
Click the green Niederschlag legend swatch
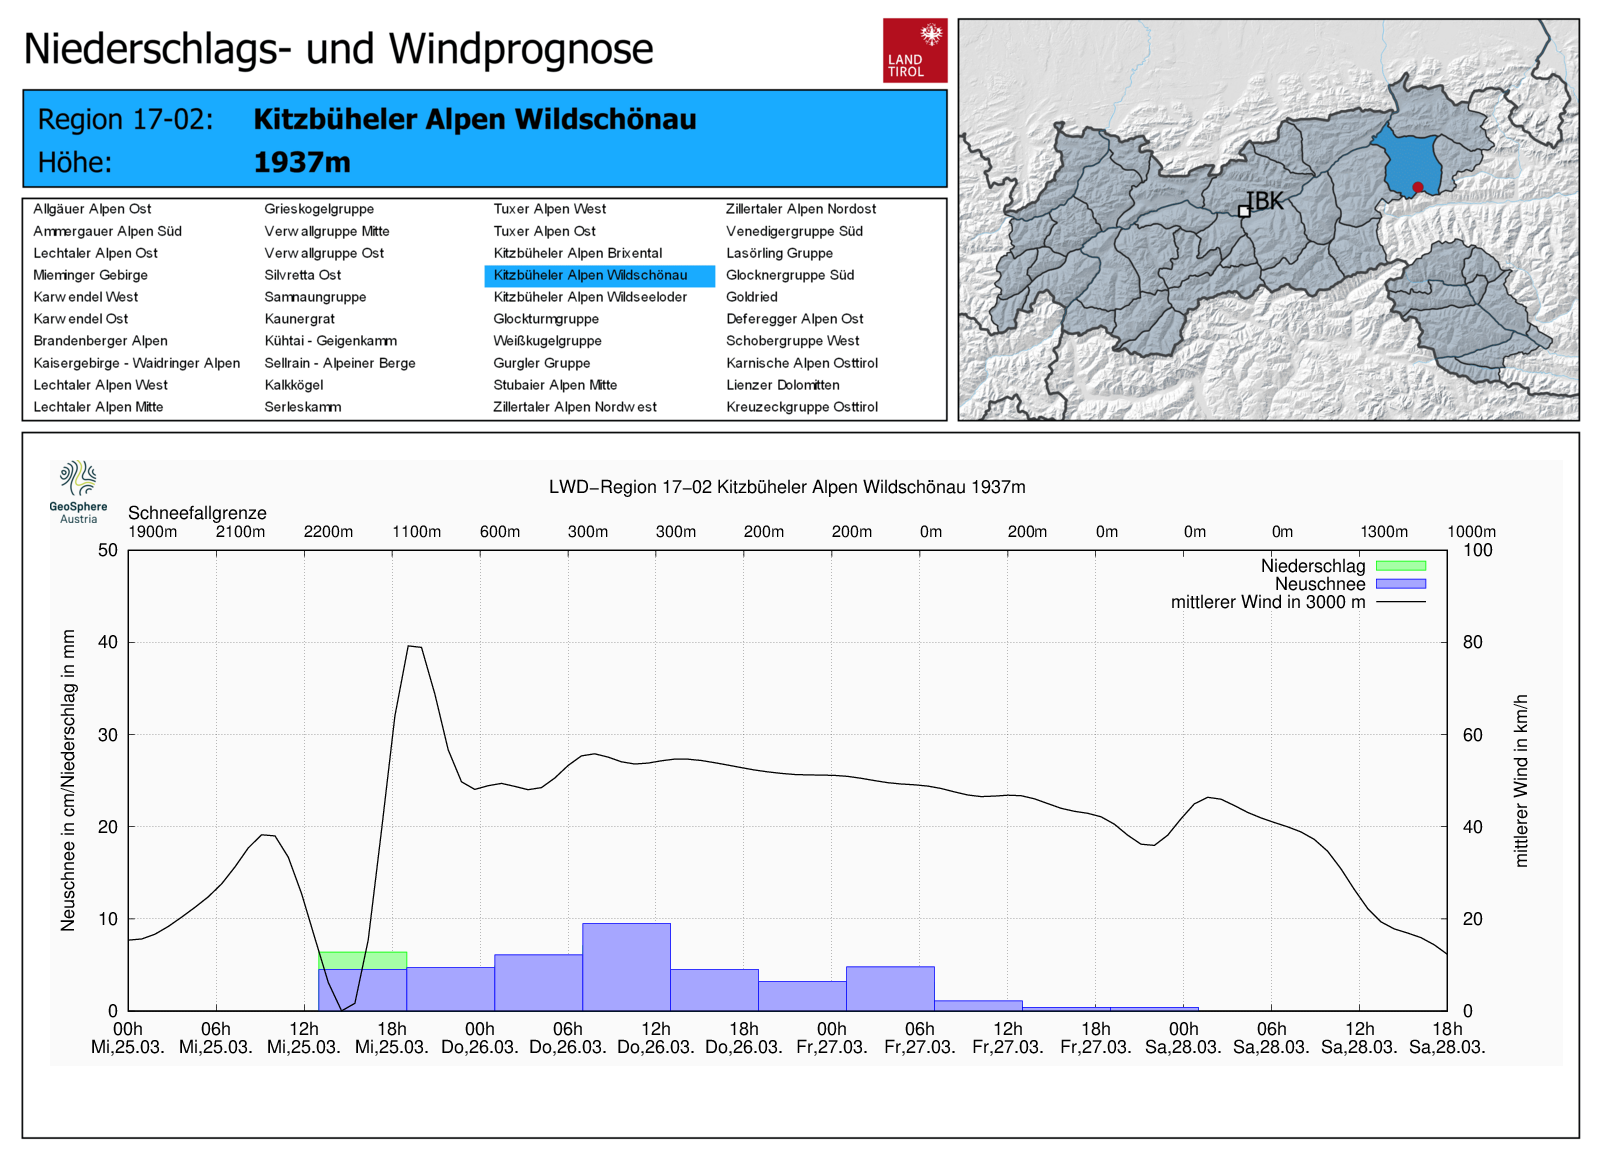(x=1400, y=566)
